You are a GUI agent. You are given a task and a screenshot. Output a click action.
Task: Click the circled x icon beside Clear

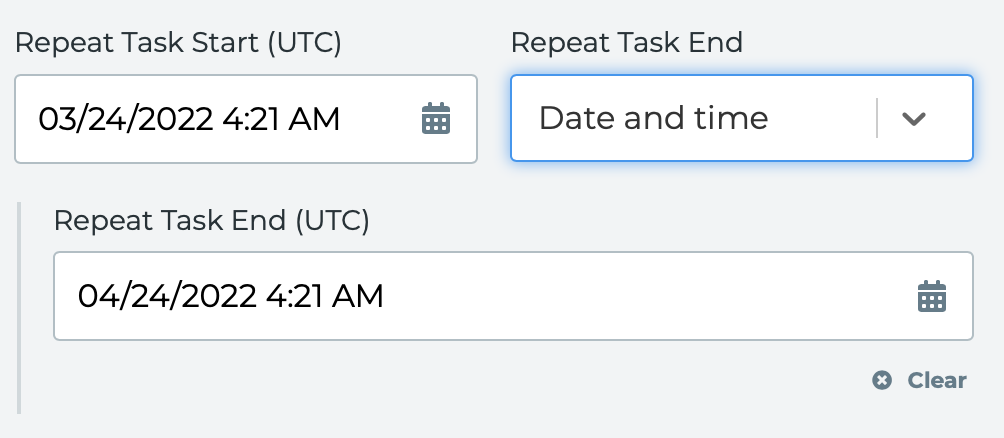pos(882,380)
